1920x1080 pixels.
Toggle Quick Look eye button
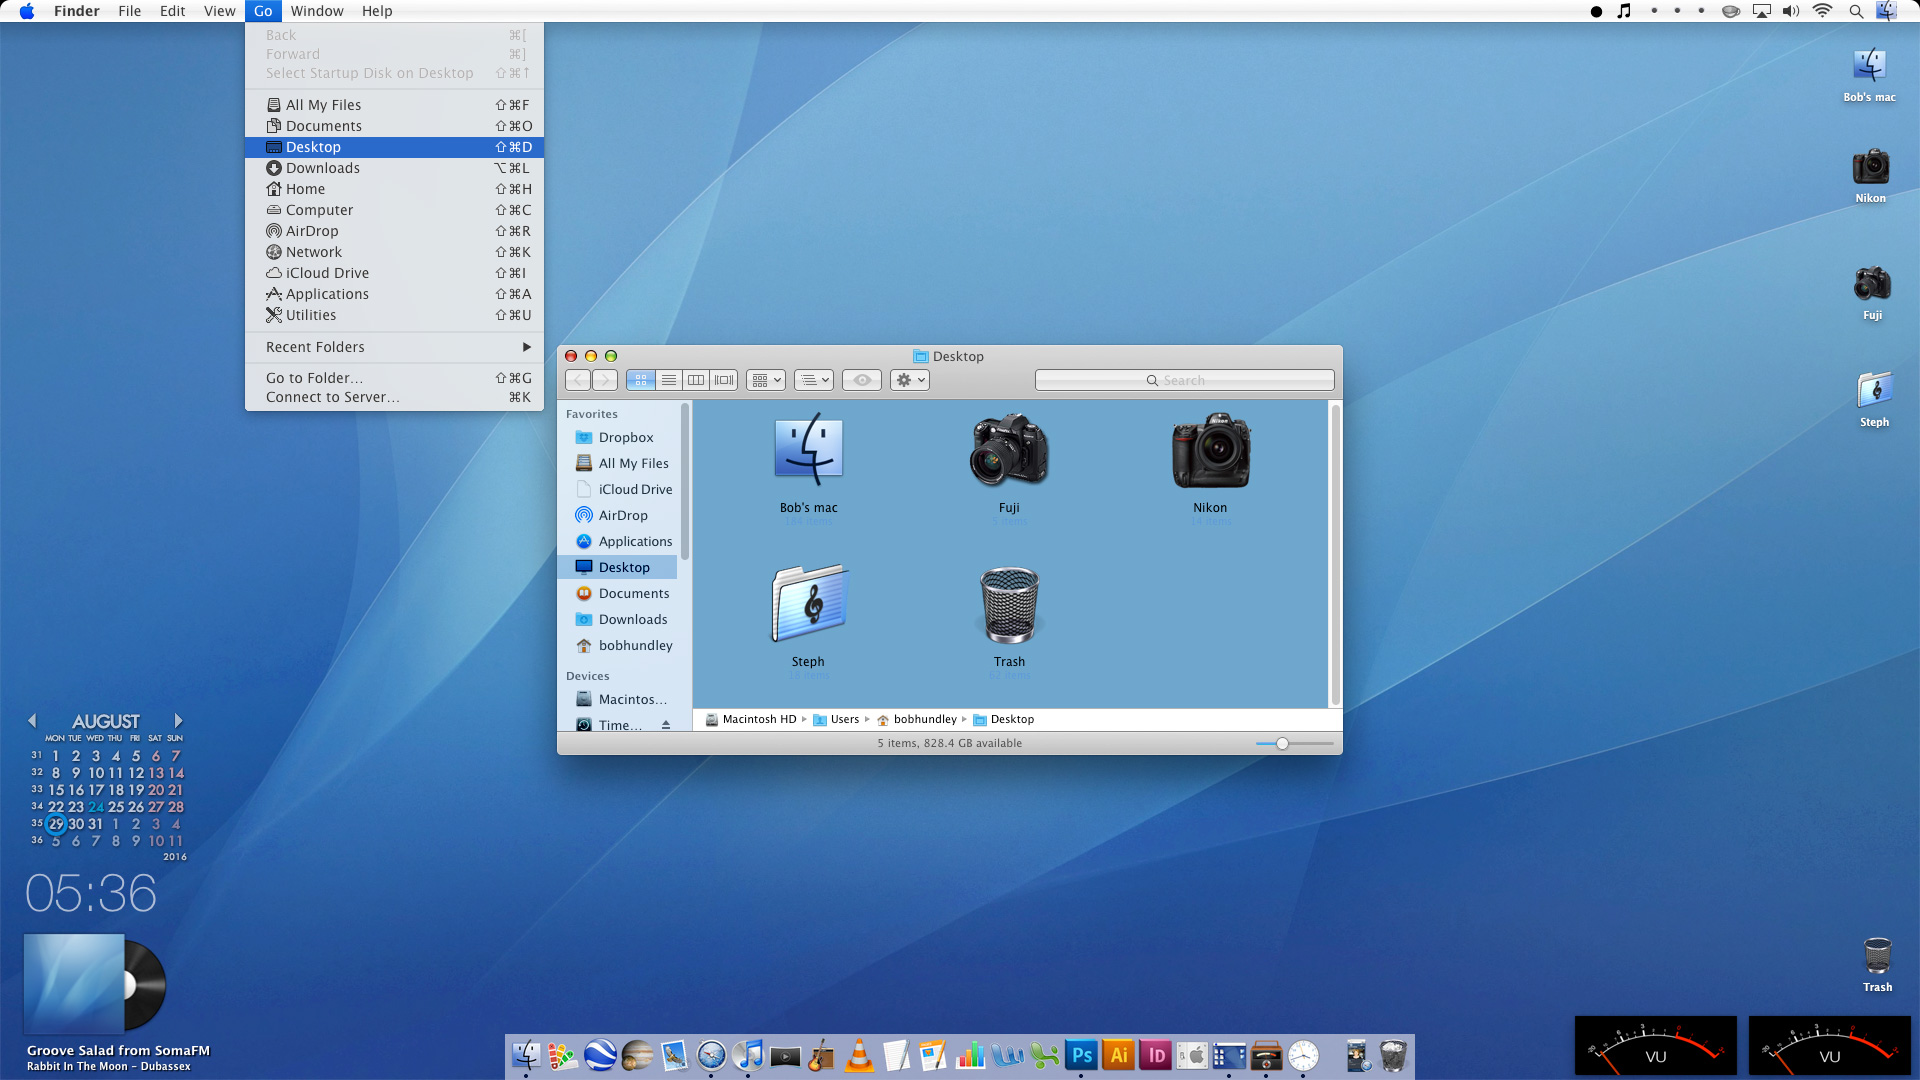pyautogui.click(x=862, y=380)
